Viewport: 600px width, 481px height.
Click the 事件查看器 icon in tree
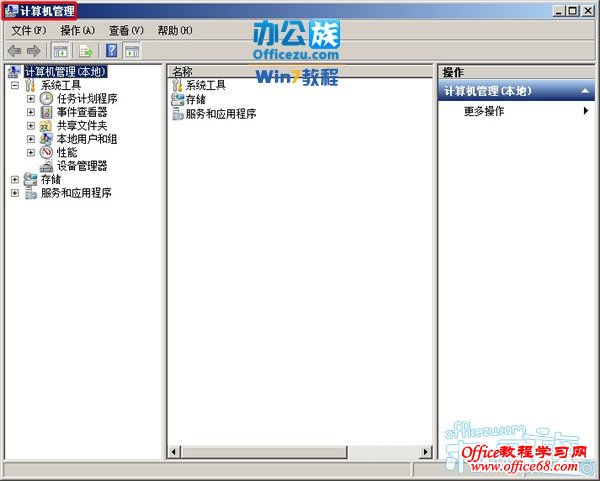point(46,112)
